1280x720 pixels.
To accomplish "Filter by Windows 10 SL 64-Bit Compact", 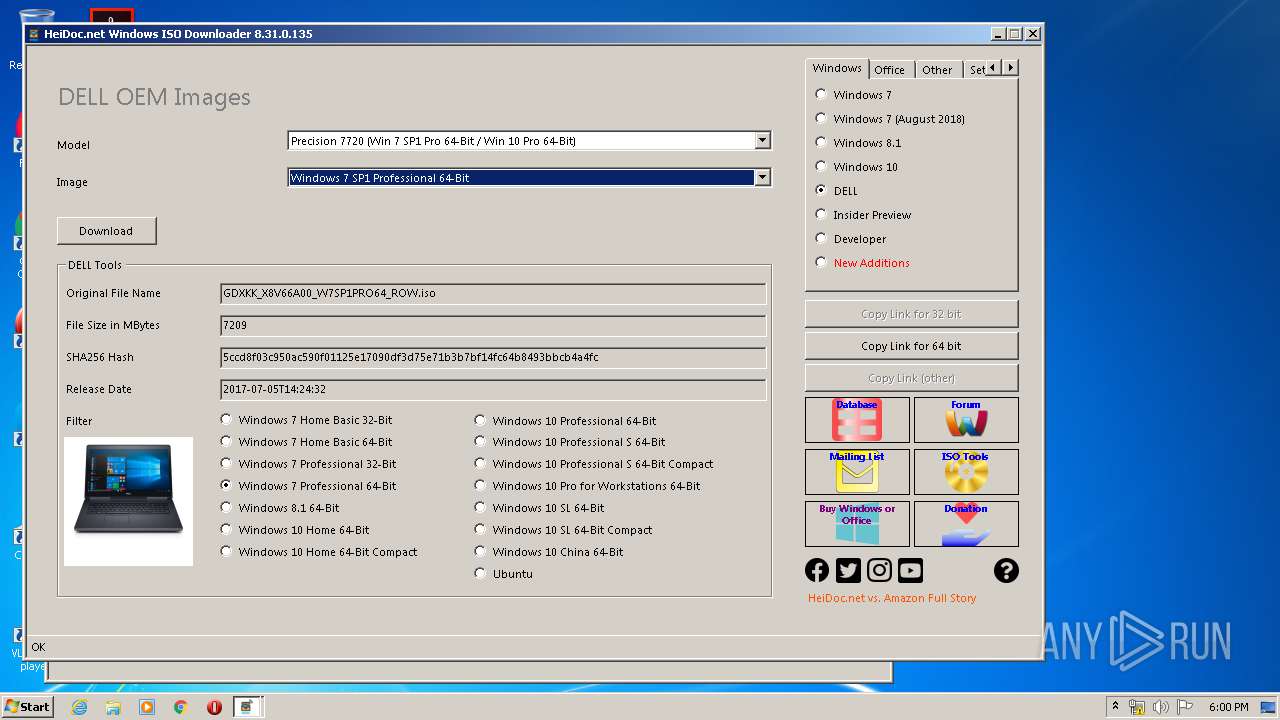I will (x=480, y=529).
